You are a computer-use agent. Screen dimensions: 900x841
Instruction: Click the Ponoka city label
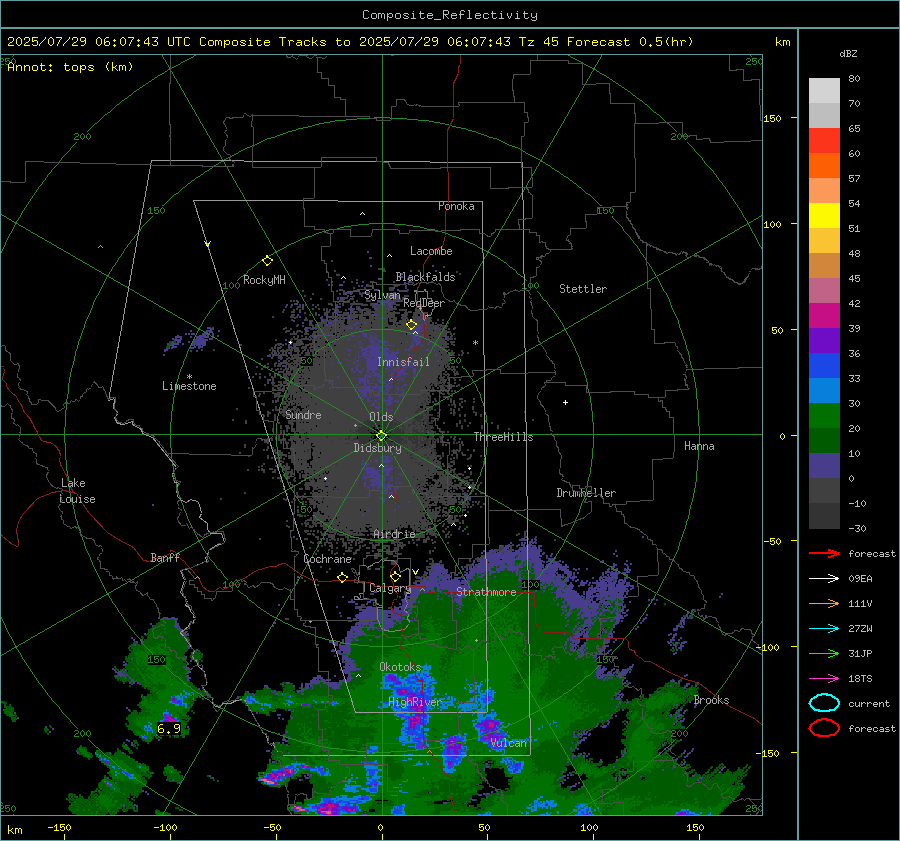(x=456, y=206)
